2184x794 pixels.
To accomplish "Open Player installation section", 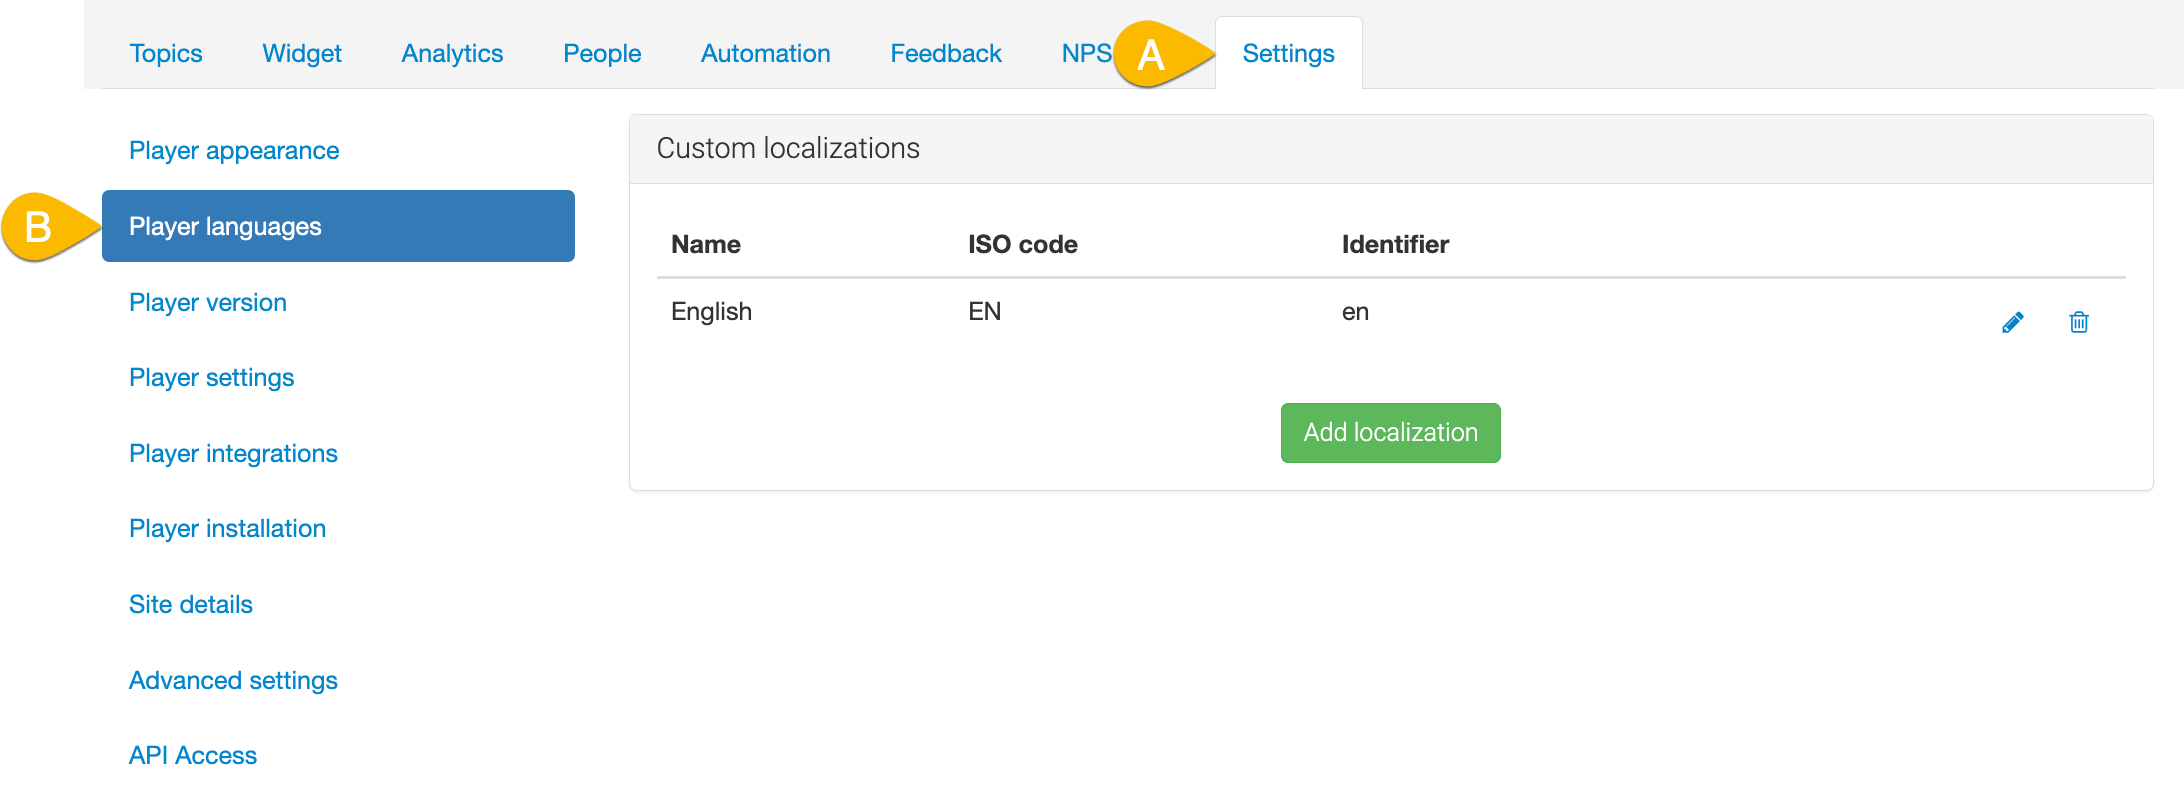I will (x=227, y=528).
